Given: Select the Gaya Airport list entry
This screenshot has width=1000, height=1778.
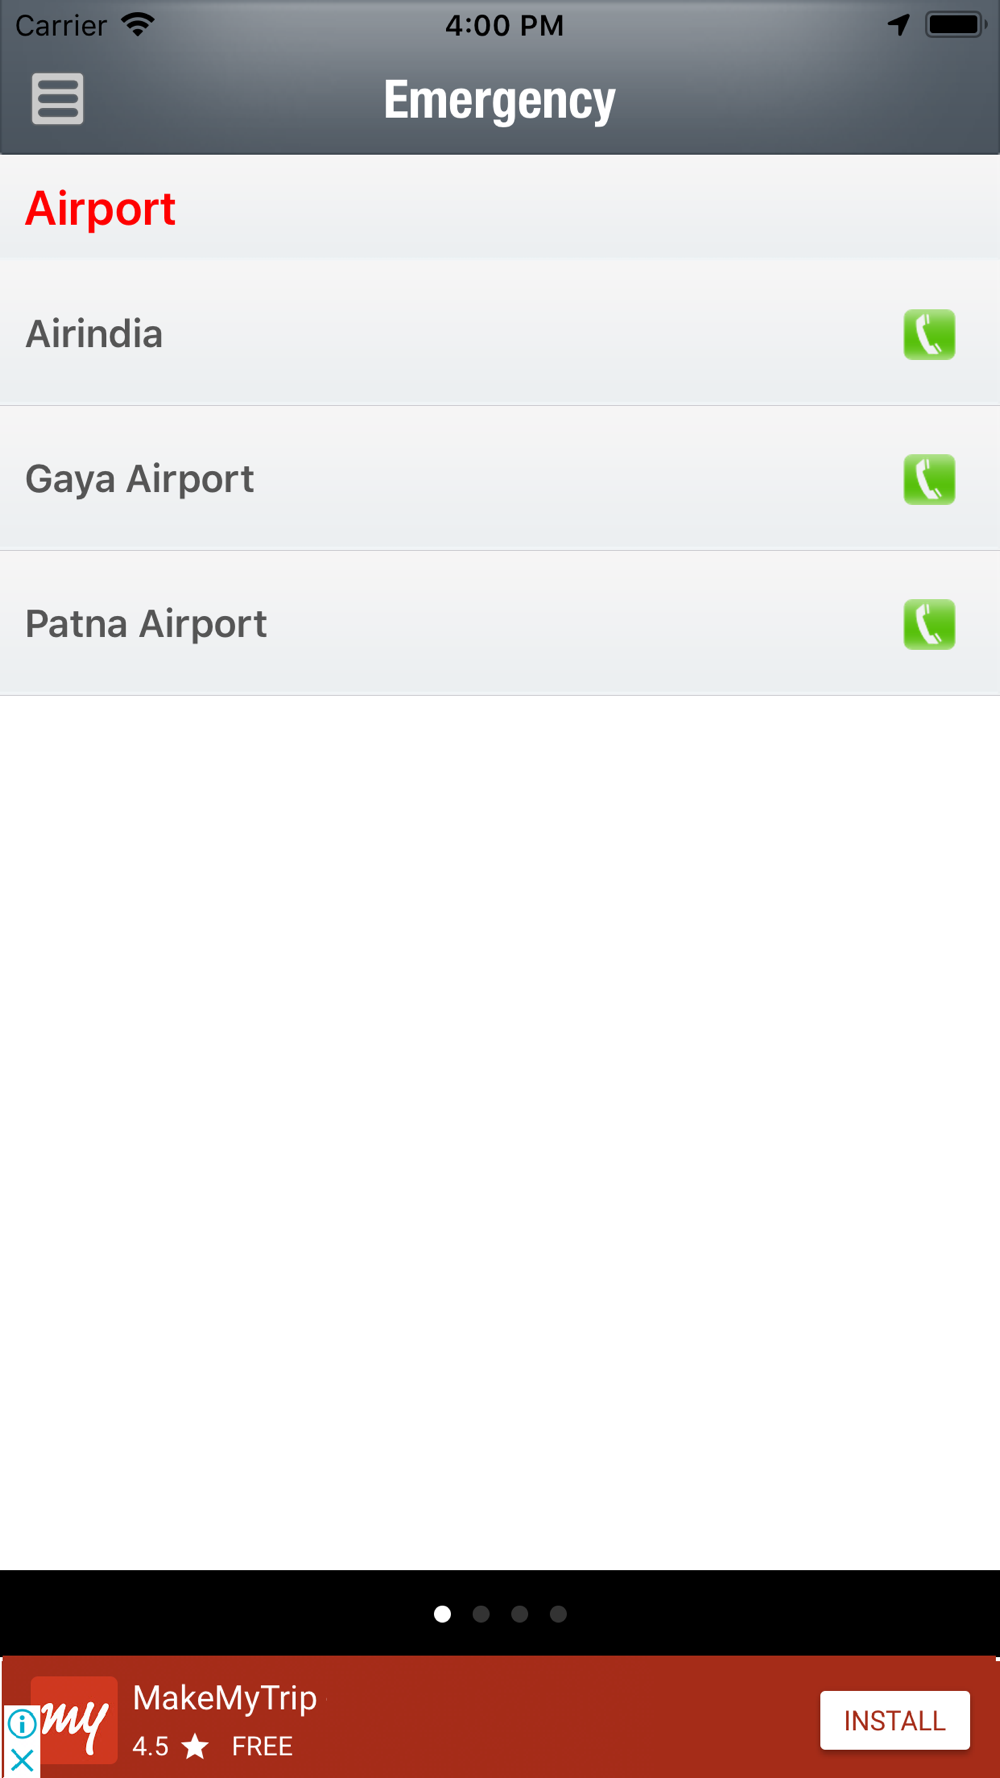Looking at the screenshot, I should coord(500,478).
